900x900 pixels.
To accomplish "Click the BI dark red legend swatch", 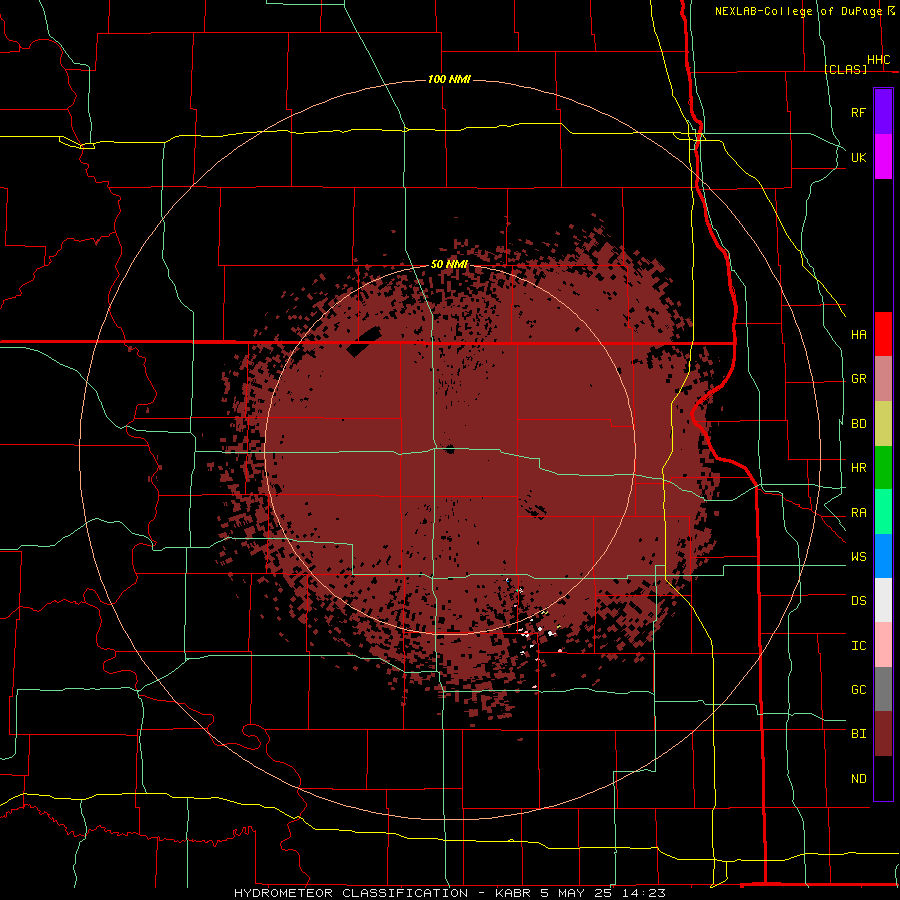I will click(883, 734).
